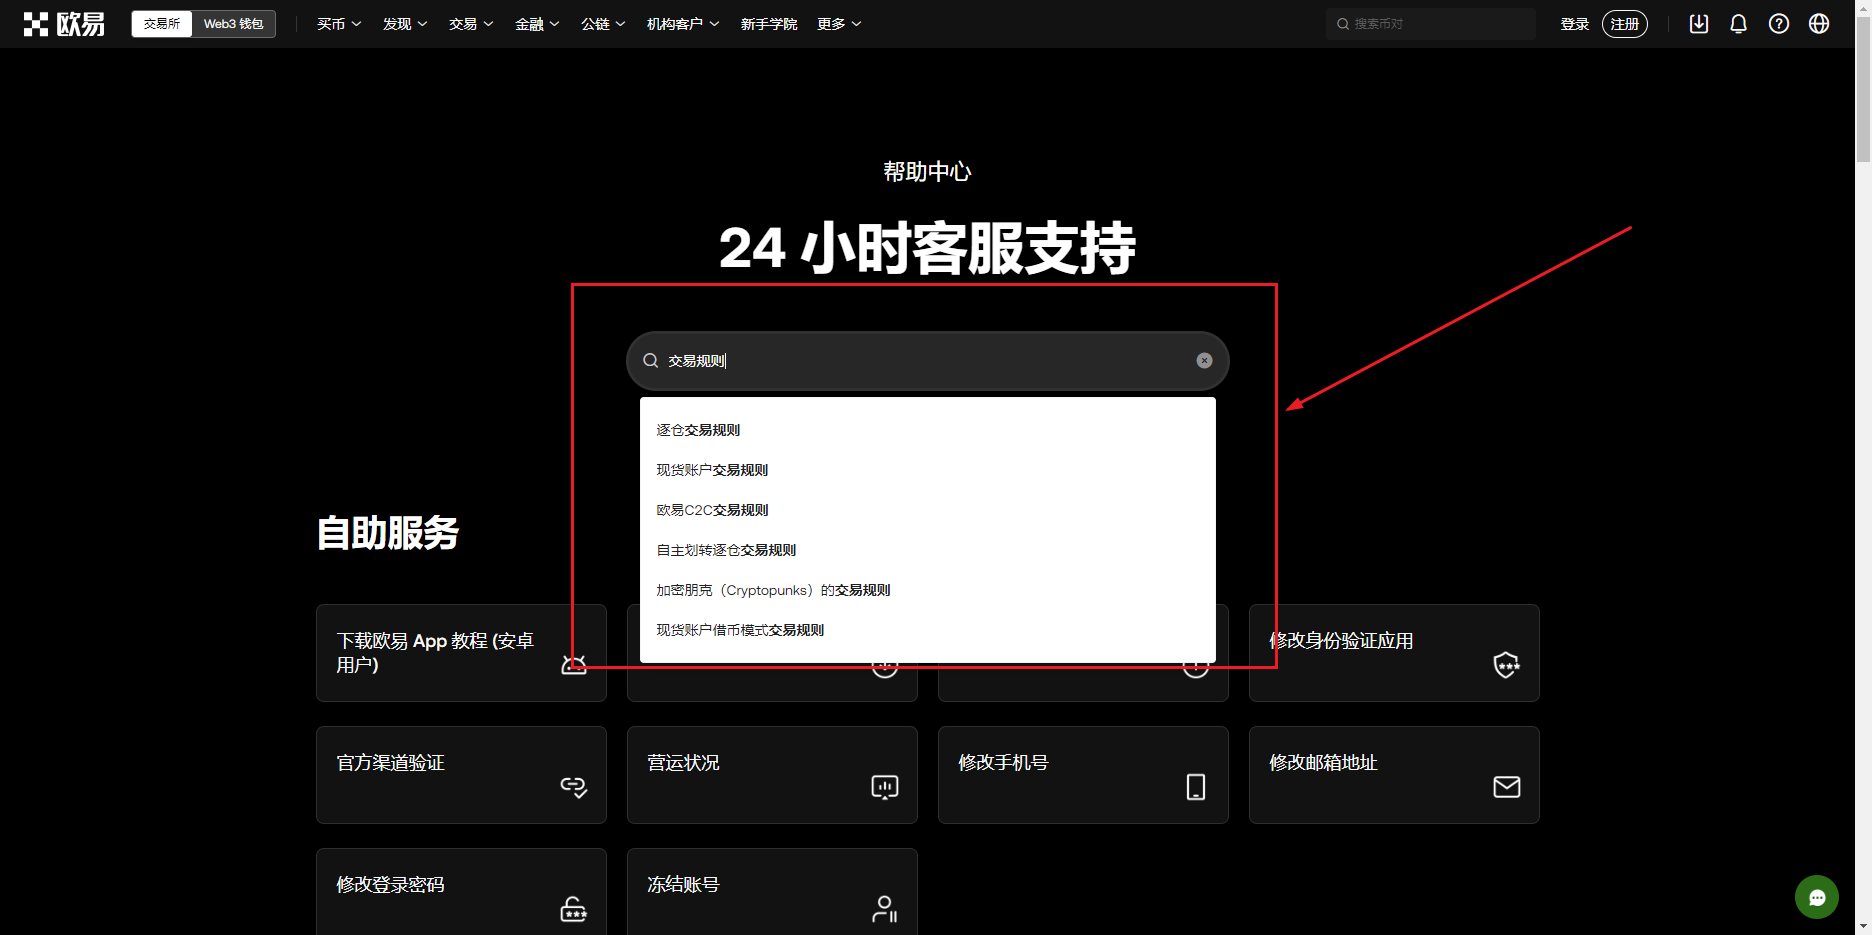Open the 下载欧易 App 教程 card

pos(461,653)
